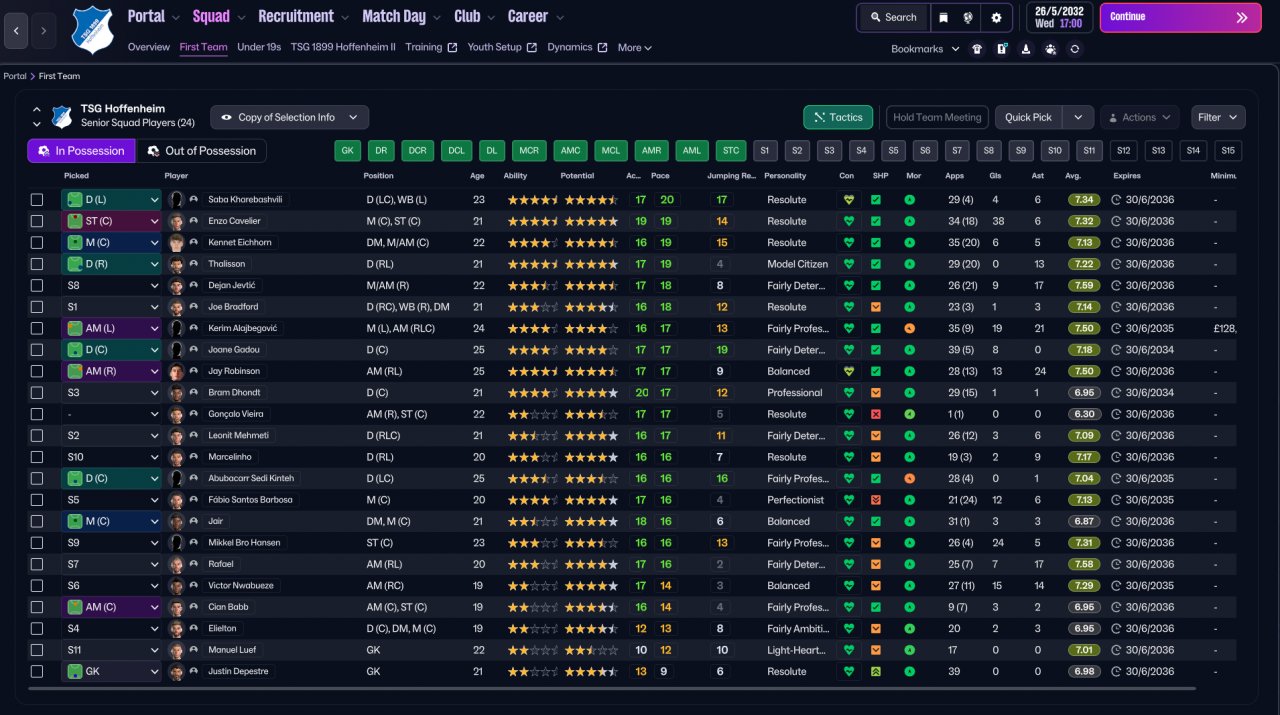Tick the checkbox for Marcelinho
This screenshot has height=715, width=1280.
(x=37, y=457)
